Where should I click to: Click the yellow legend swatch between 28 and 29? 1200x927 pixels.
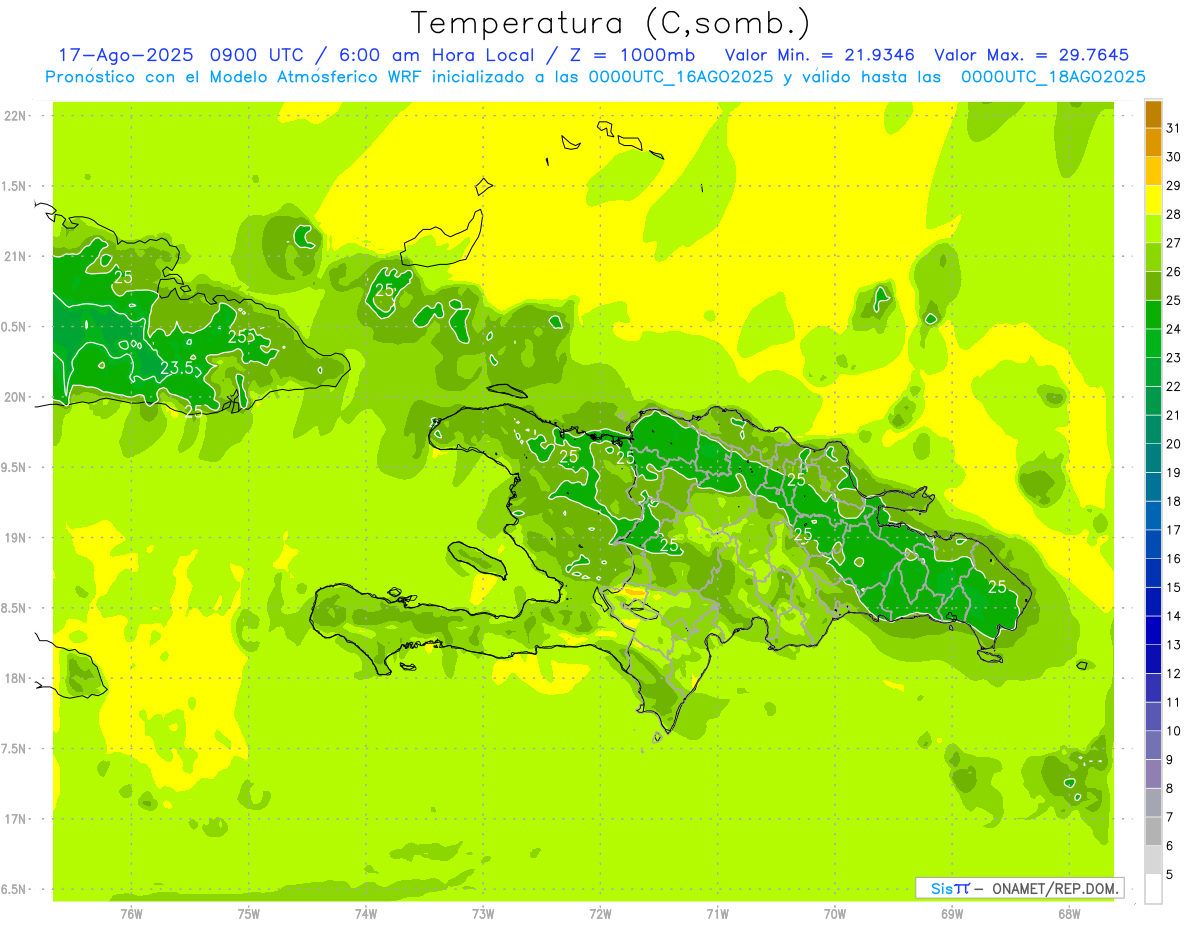(1153, 199)
